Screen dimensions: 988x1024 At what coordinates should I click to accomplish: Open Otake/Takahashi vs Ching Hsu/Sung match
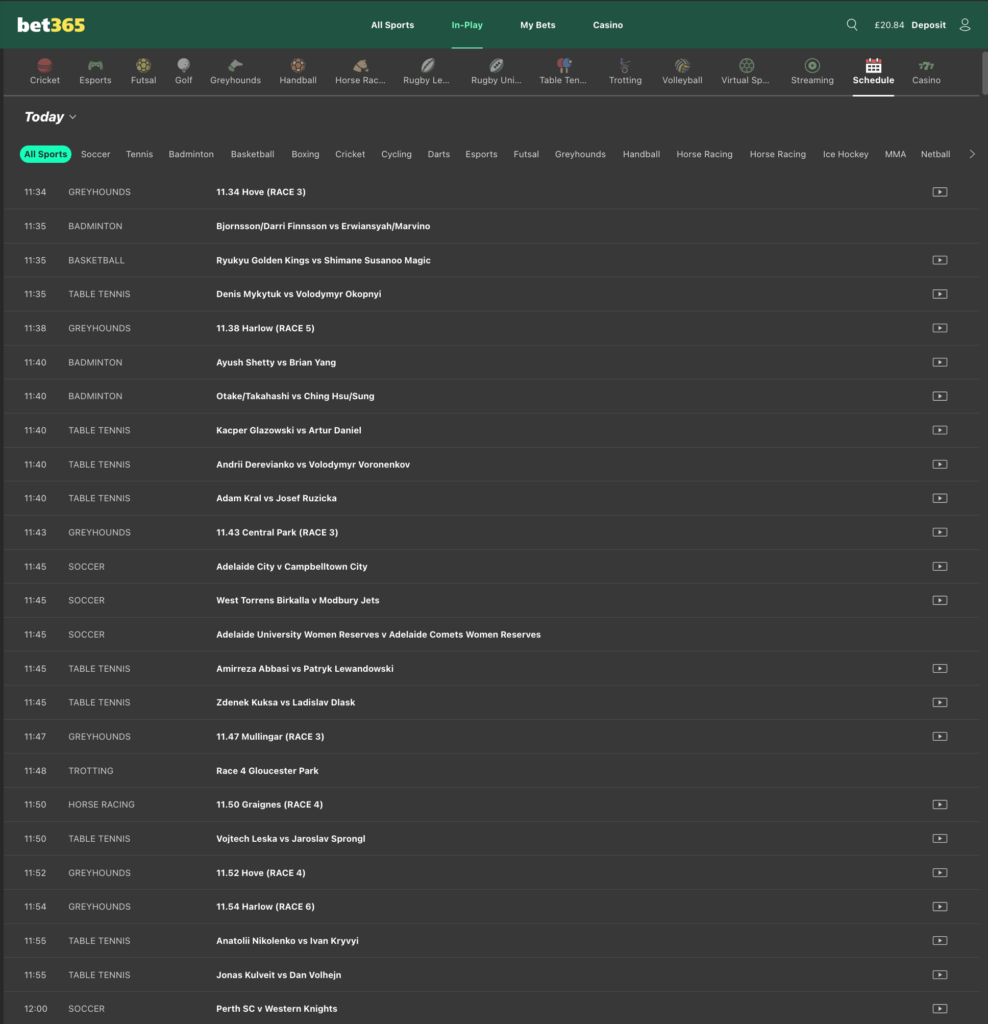tap(295, 396)
